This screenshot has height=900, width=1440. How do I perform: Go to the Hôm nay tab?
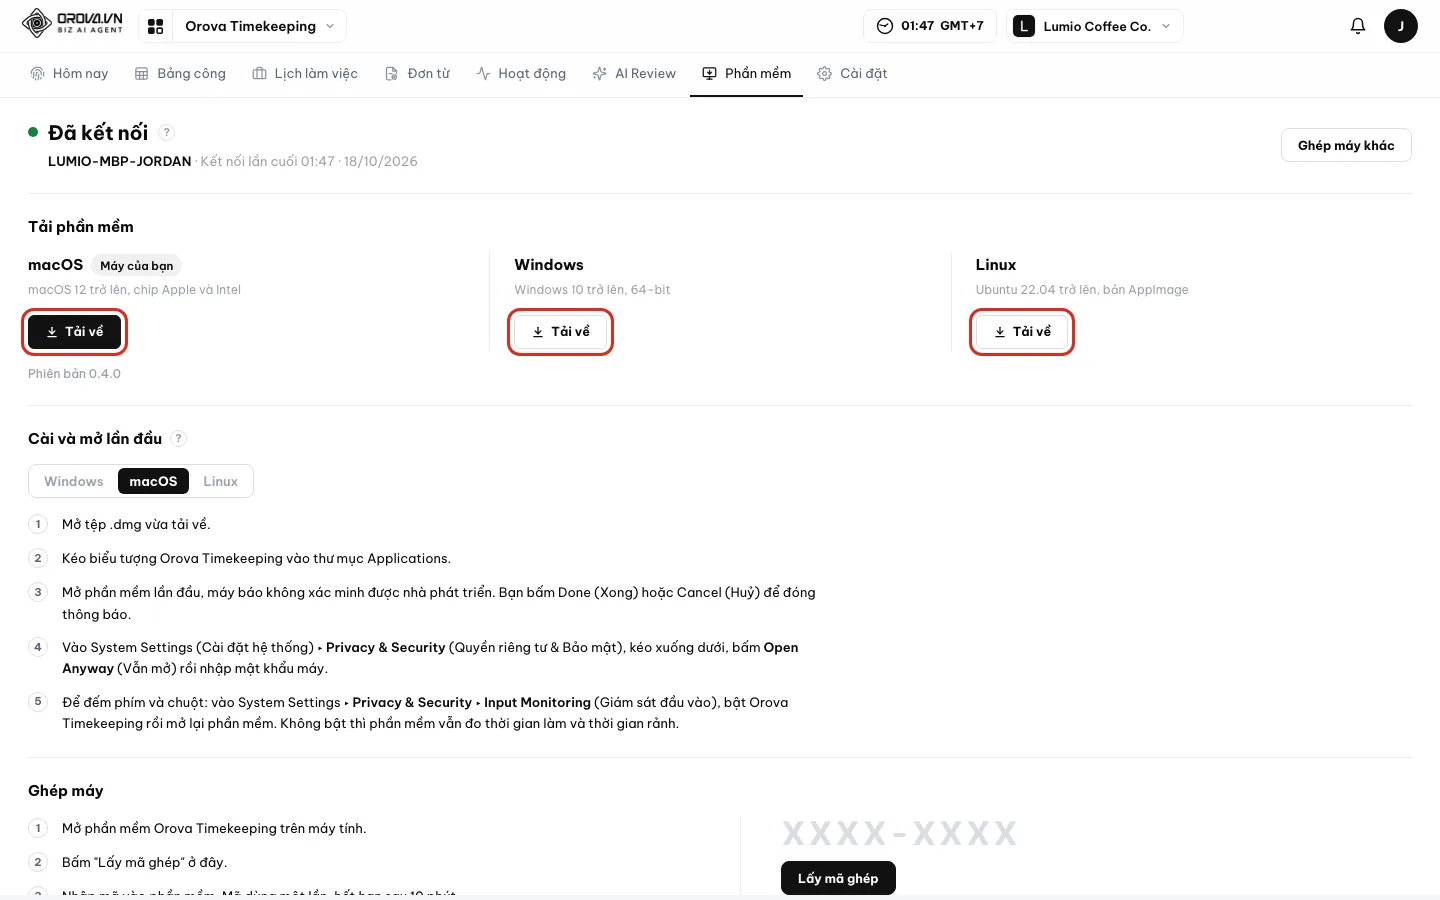(x=69, y=74)
